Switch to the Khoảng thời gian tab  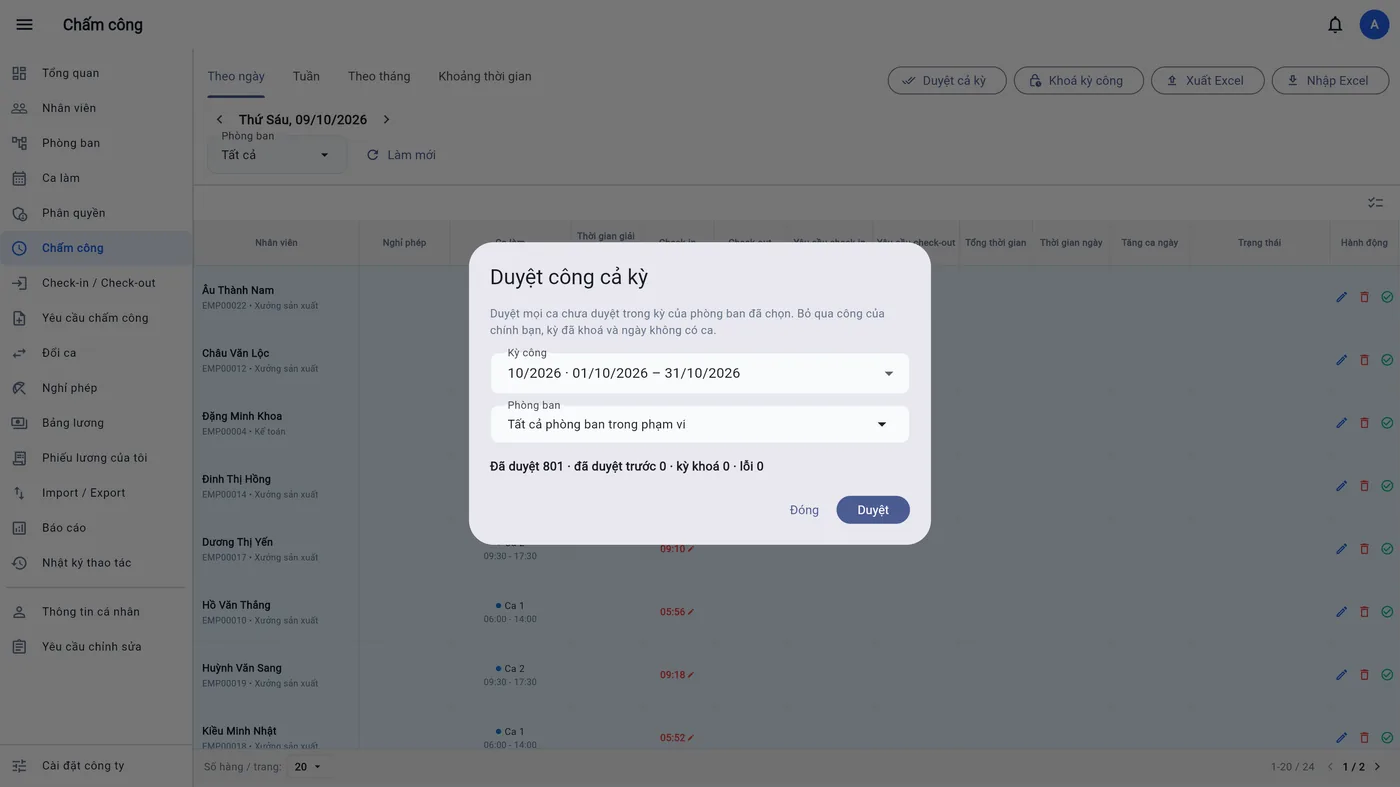point(485,77)
